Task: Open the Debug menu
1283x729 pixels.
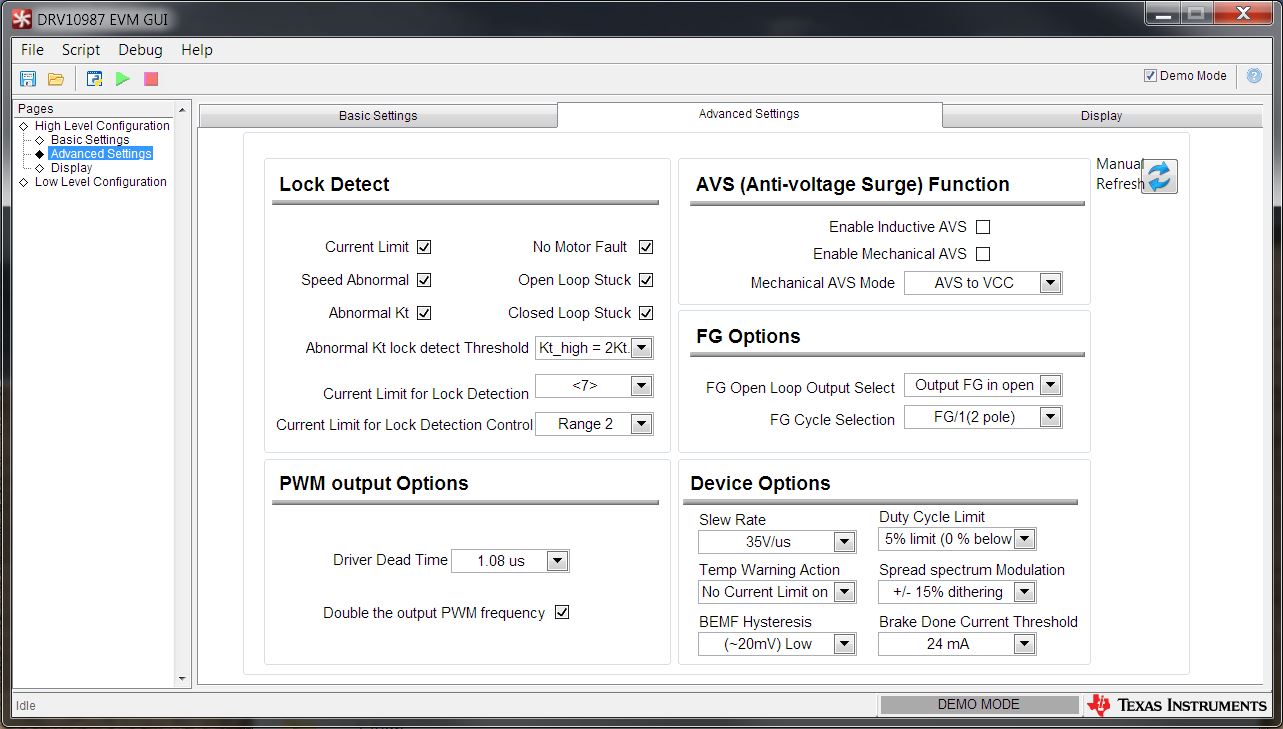Action: (140, 50)
